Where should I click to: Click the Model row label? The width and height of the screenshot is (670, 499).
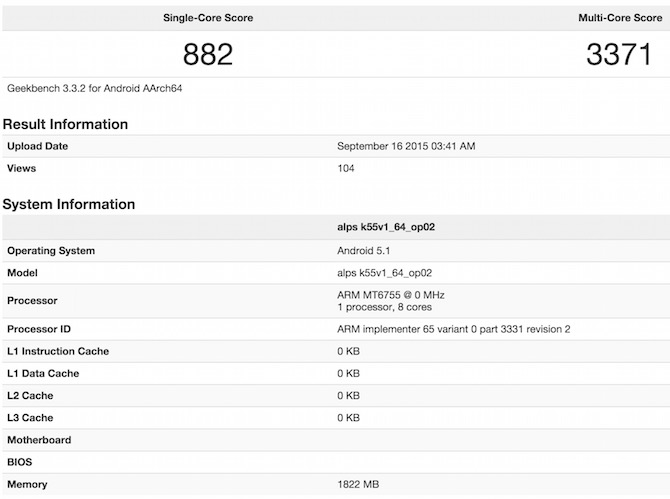coord(25,273)
